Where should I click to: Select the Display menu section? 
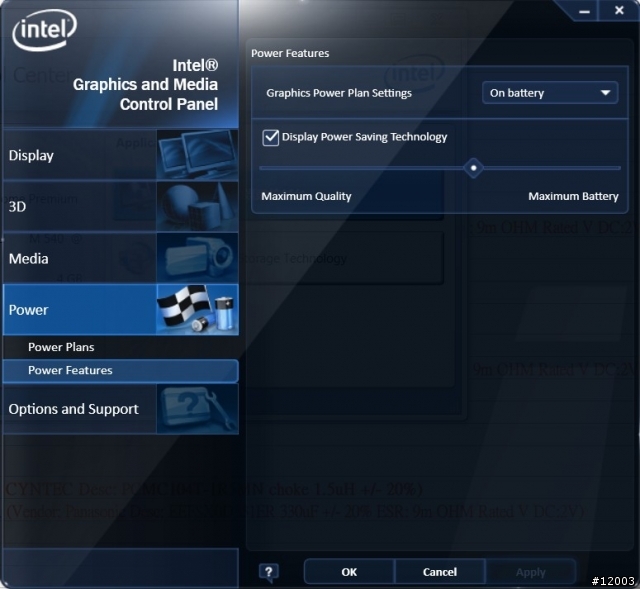[120, 155]
